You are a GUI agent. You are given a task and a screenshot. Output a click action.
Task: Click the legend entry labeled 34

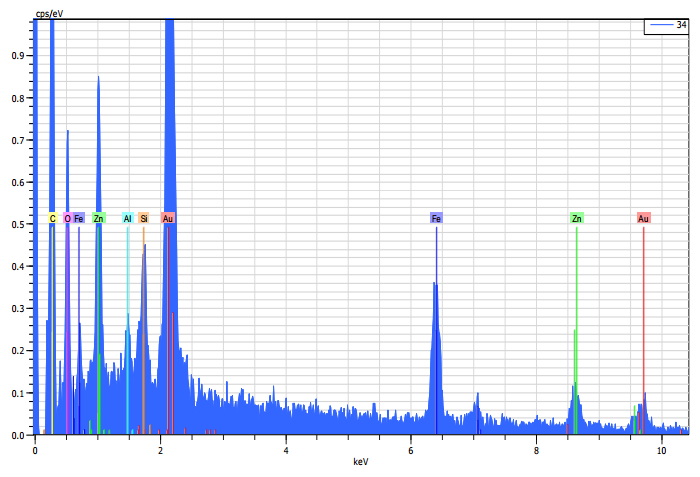coord(667,25)
